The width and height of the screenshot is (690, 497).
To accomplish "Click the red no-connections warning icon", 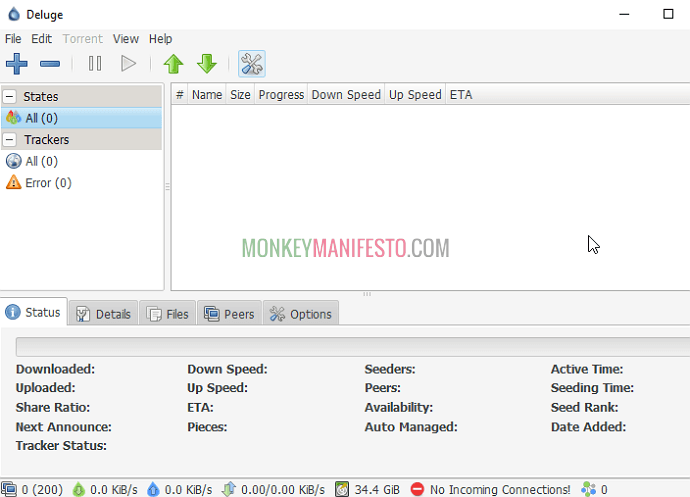I will (x=417, y=489).
